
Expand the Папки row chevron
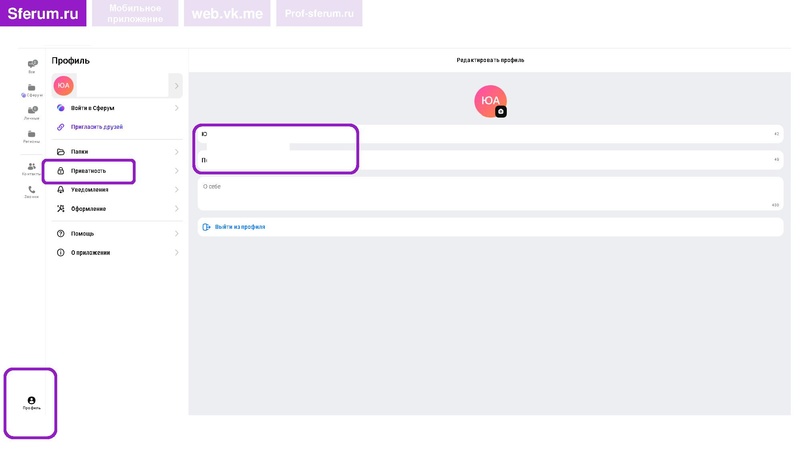click(177, 152)
